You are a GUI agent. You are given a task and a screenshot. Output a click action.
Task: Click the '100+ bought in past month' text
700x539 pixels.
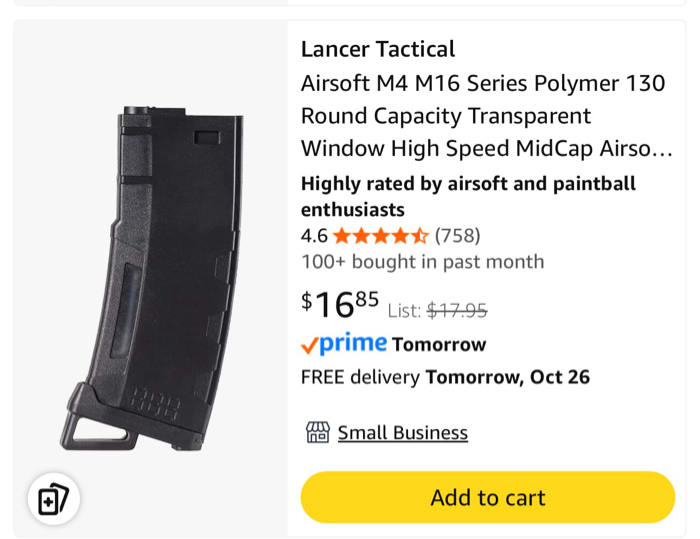click(x=422, y=262)
